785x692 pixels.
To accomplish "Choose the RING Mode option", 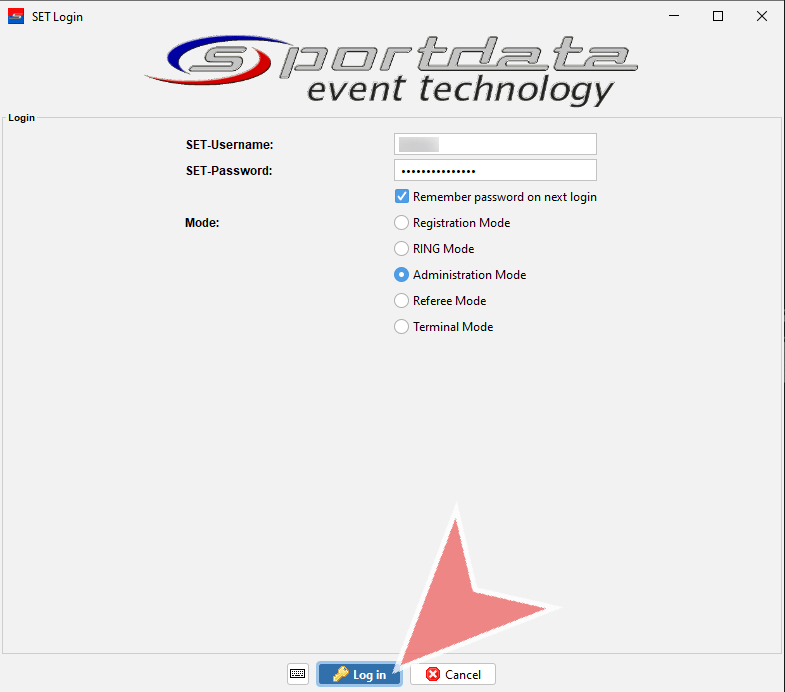I will [402, 249].
